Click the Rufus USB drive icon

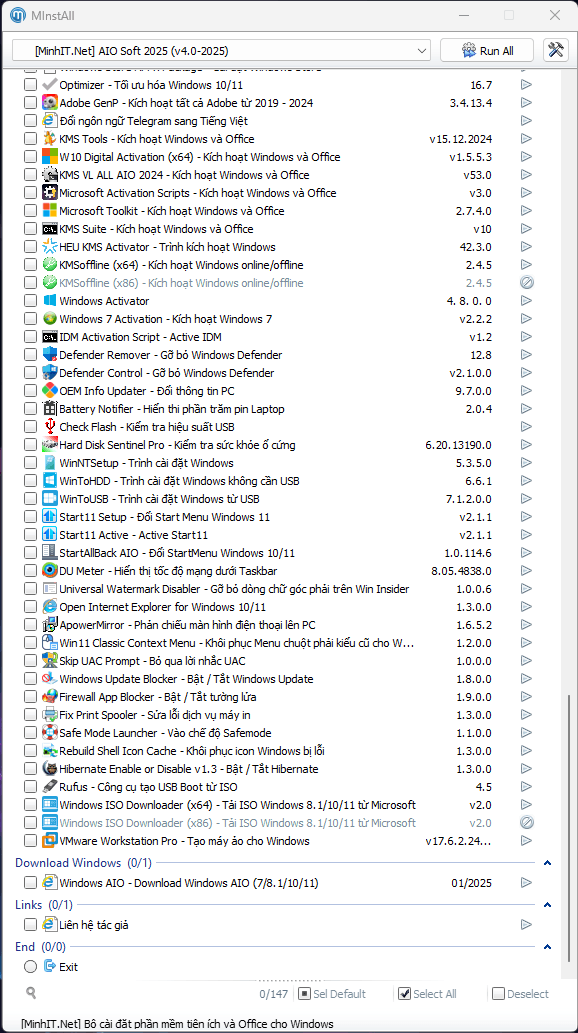tap(49, 787)
